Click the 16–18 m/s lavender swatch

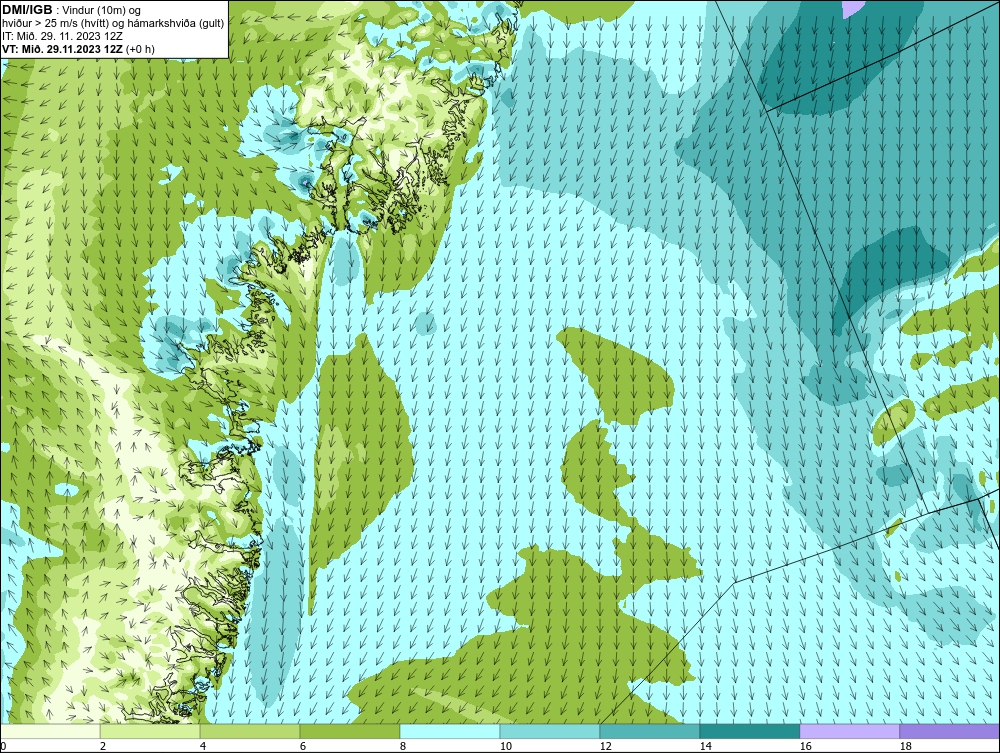click(849, 731)
